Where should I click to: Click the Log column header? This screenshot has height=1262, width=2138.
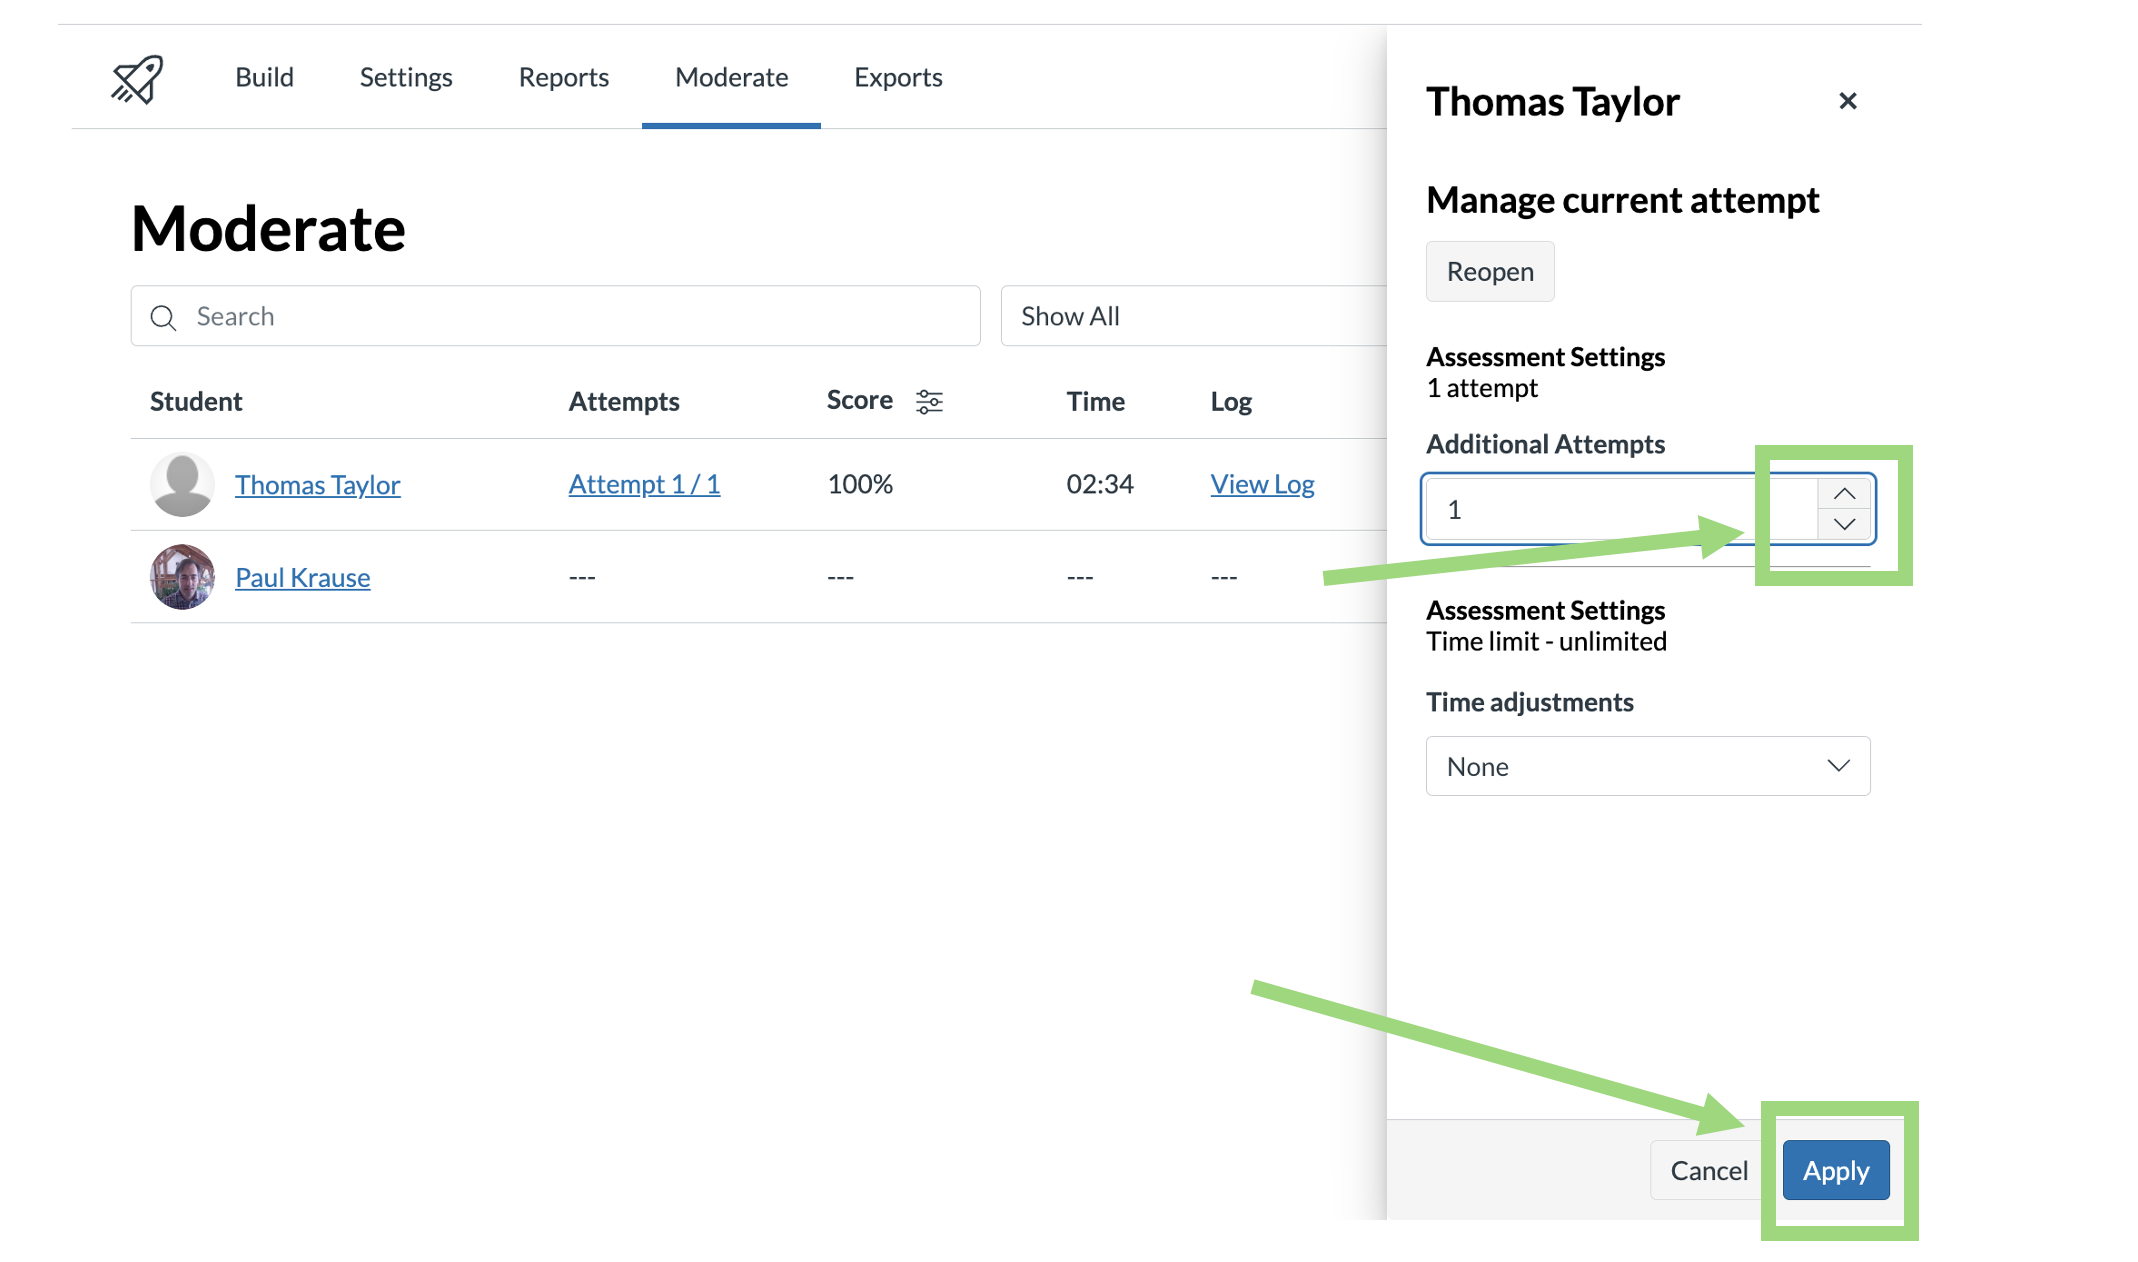click(1231, 401)
